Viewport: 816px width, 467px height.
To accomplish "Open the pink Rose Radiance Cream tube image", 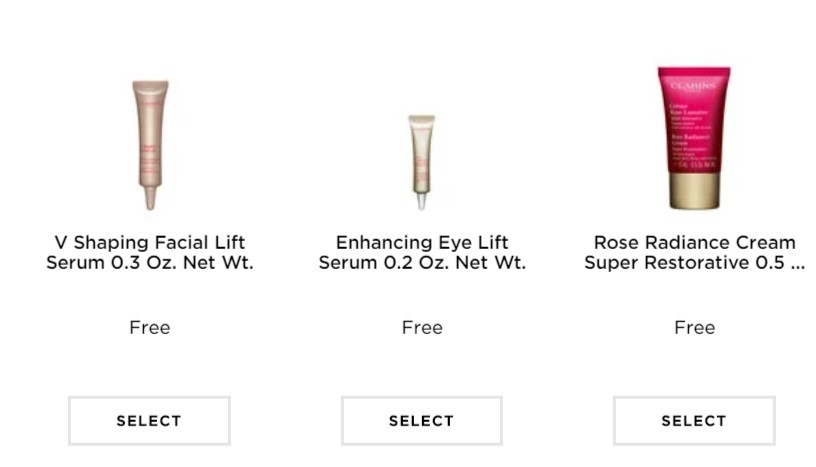I will (x=694, y=138).
